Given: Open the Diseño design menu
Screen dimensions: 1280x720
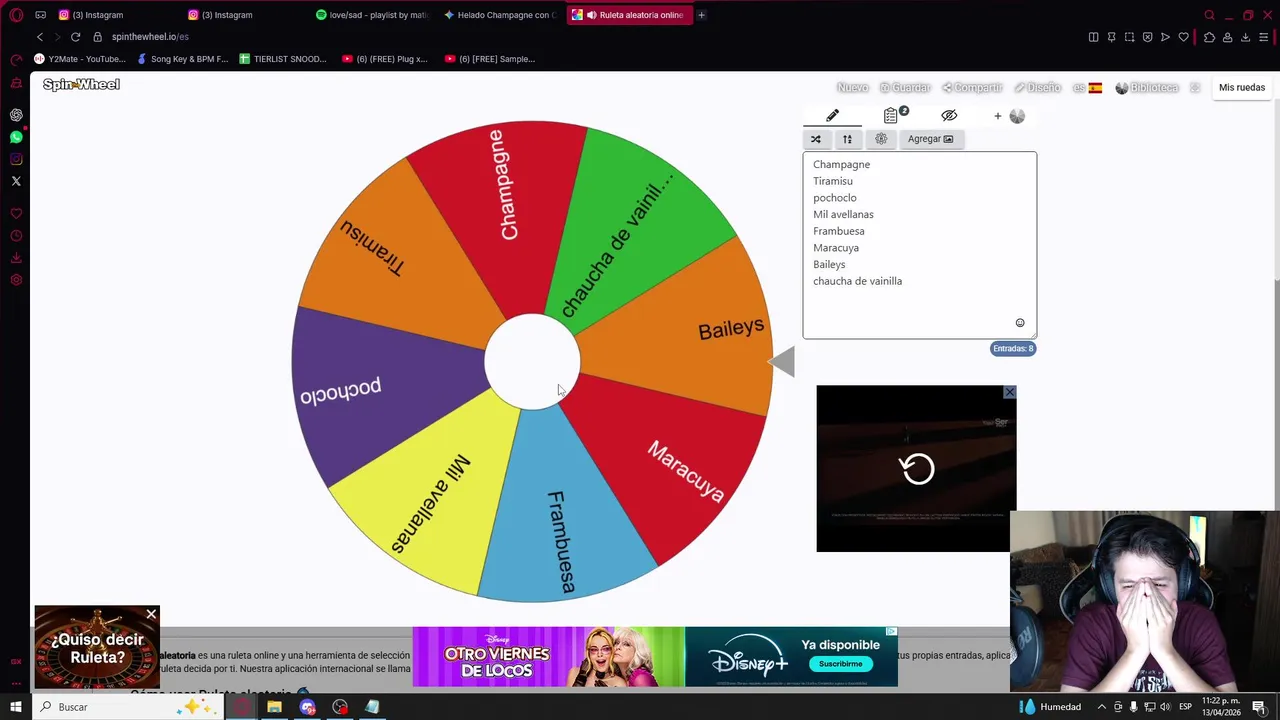Looking at the screenshot, I should pyautogui.click(x=1037, y=88).
